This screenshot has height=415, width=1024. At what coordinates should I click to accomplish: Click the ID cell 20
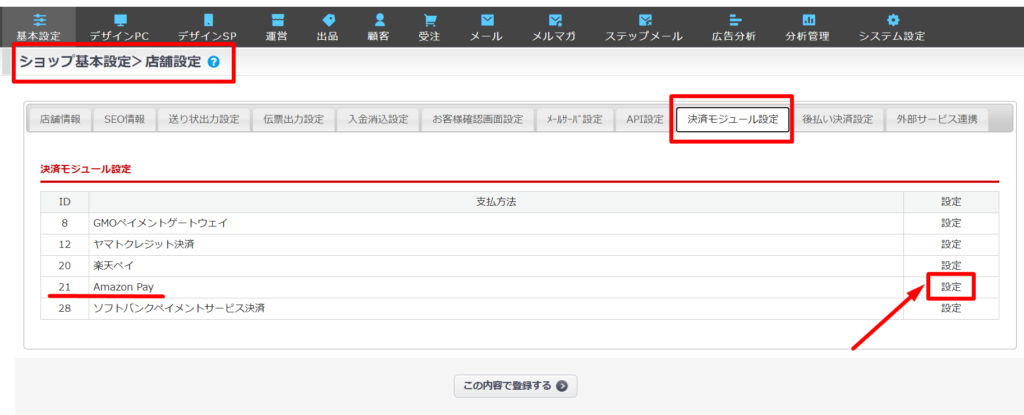65,265
